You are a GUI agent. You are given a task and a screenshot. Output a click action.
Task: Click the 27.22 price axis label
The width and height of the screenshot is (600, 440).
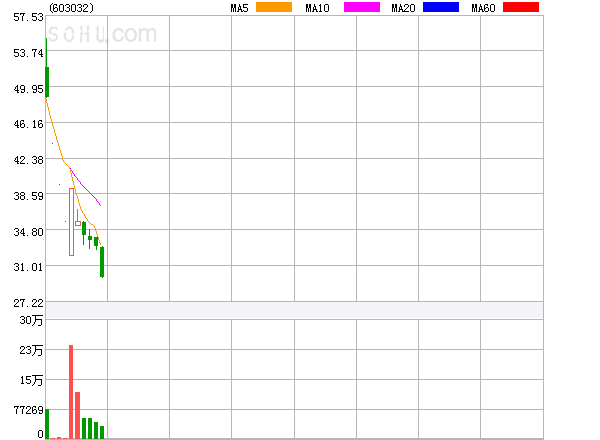[x=28, y=303]
